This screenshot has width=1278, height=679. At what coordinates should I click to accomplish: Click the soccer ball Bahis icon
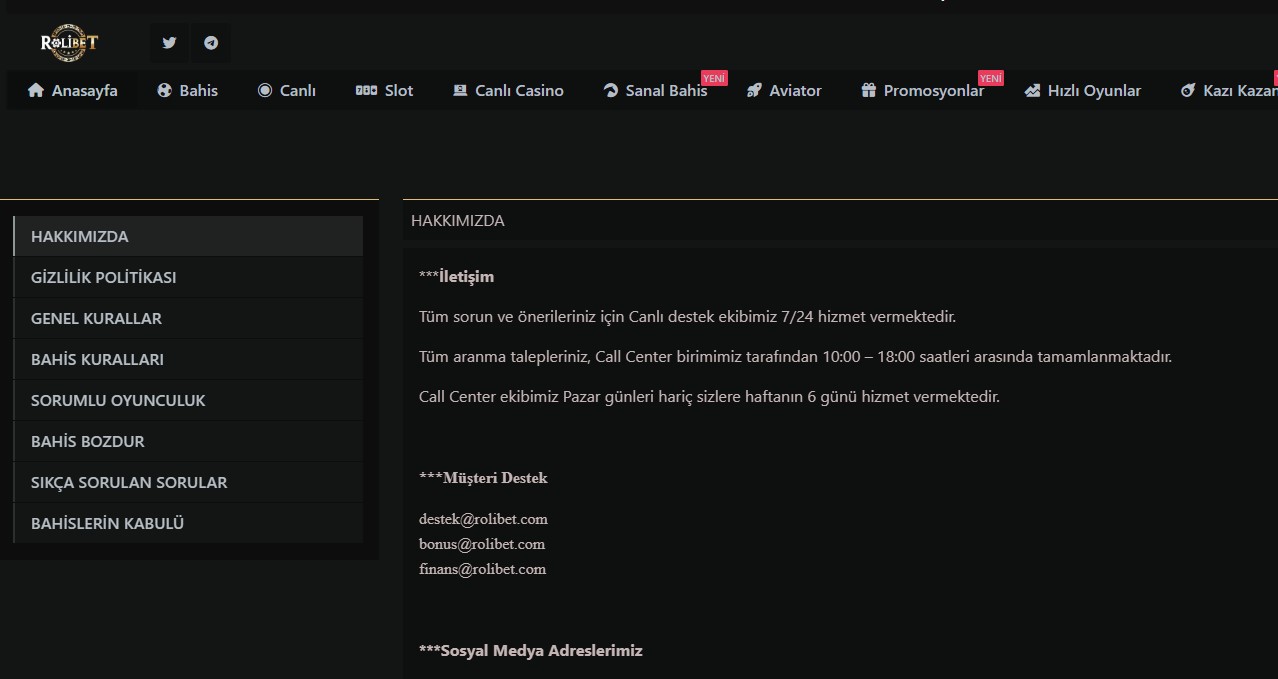pos(165,91)
